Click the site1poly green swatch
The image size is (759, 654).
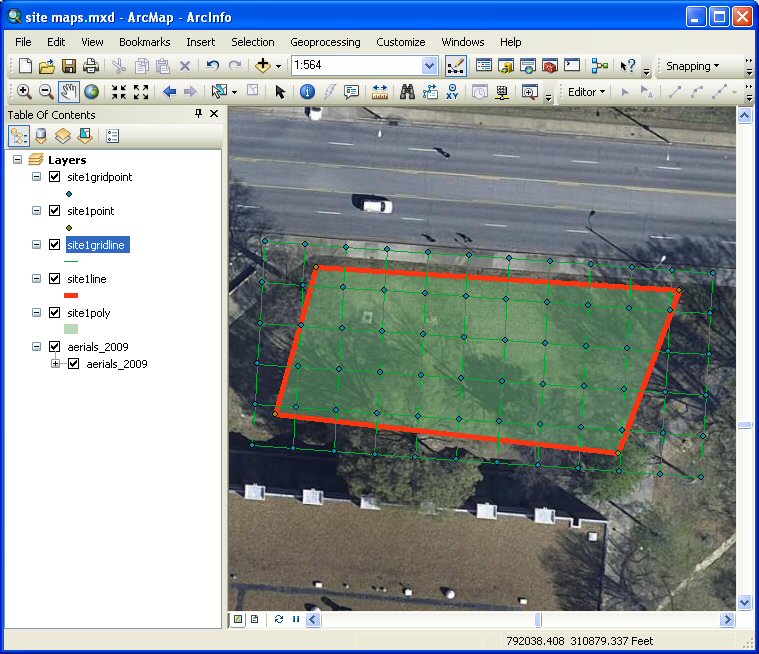click(x=71, y=329)
